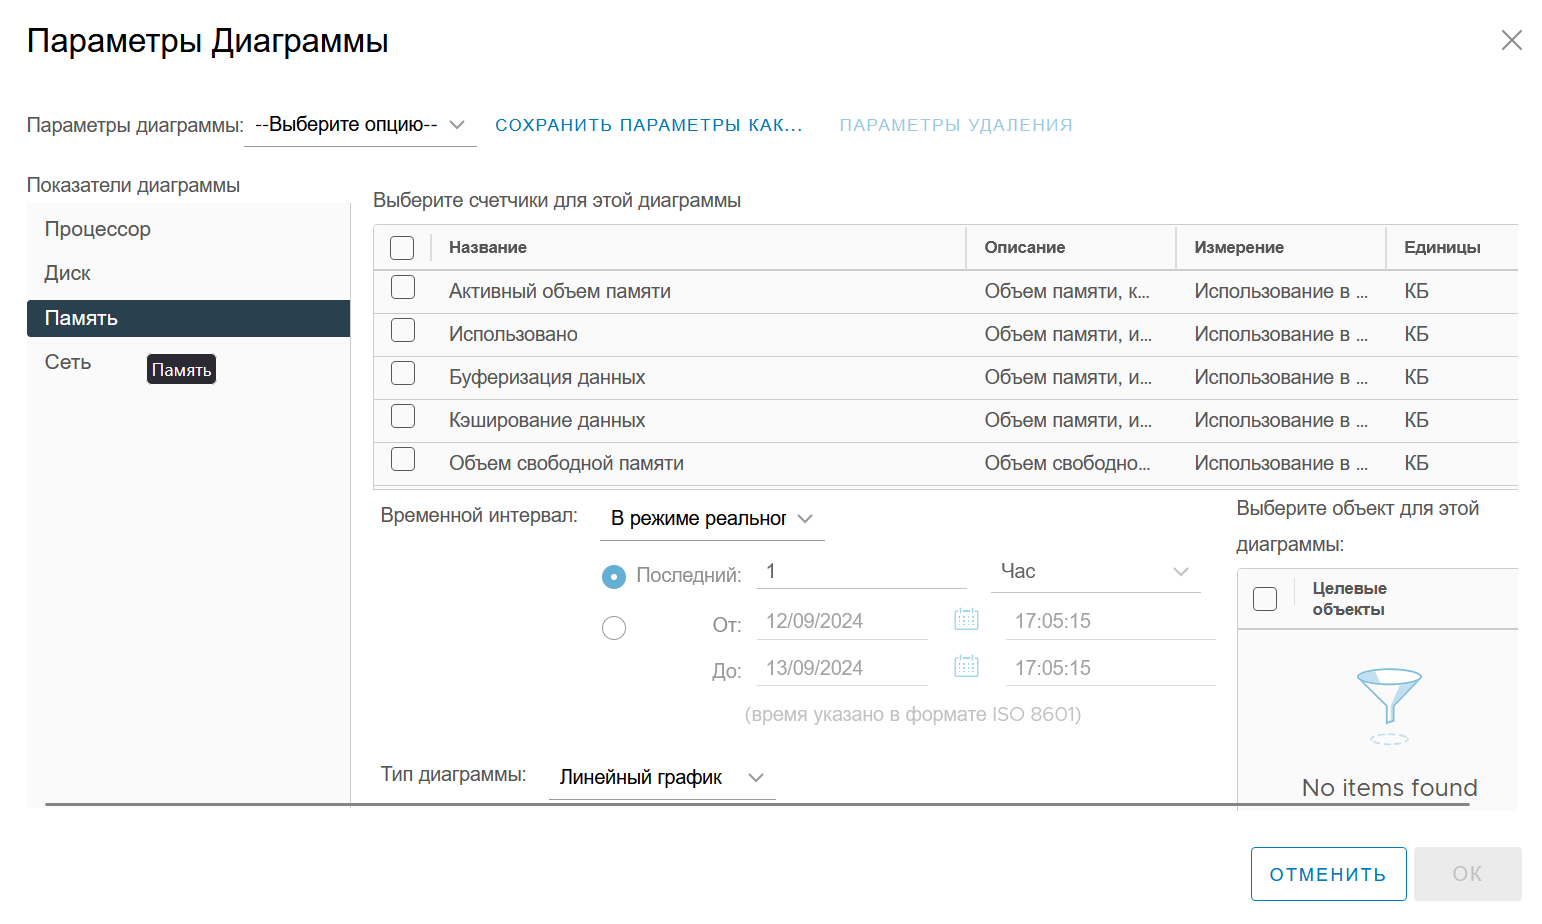Click the Использовано row name
The image size is (1542, 924).
tap(513, 334)
